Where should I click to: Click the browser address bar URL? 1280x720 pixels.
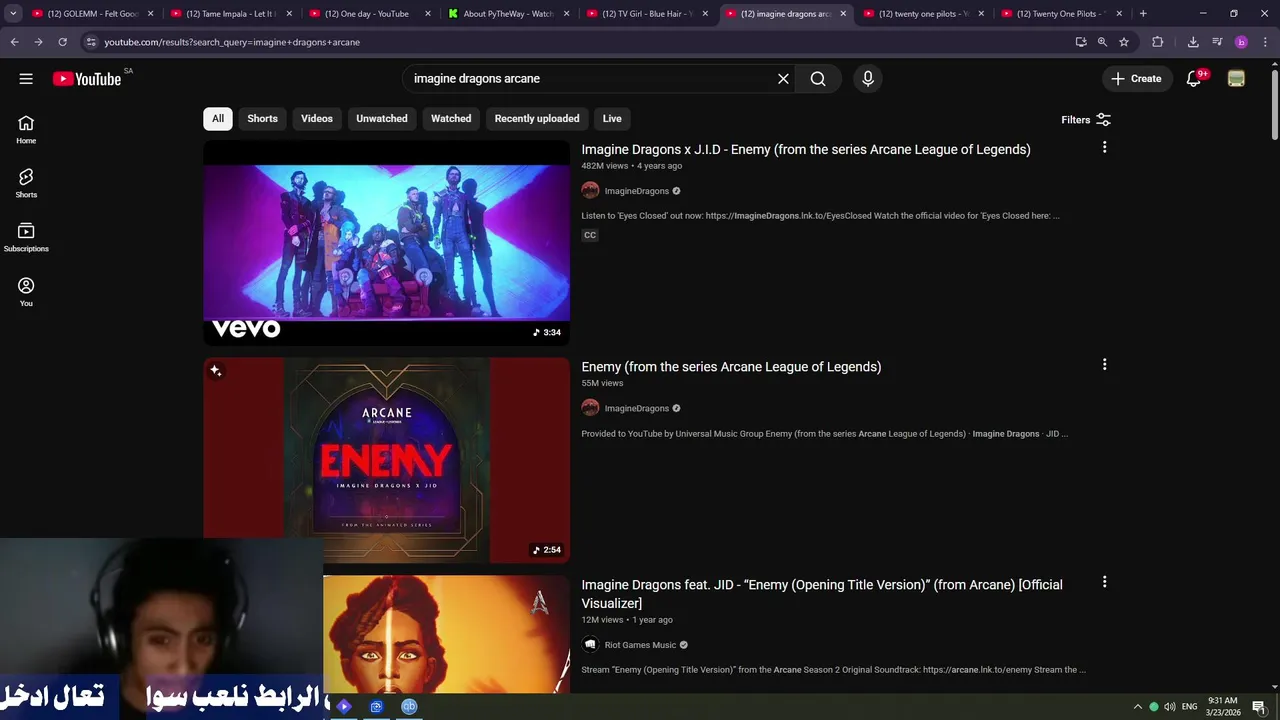tap(232, 42)
